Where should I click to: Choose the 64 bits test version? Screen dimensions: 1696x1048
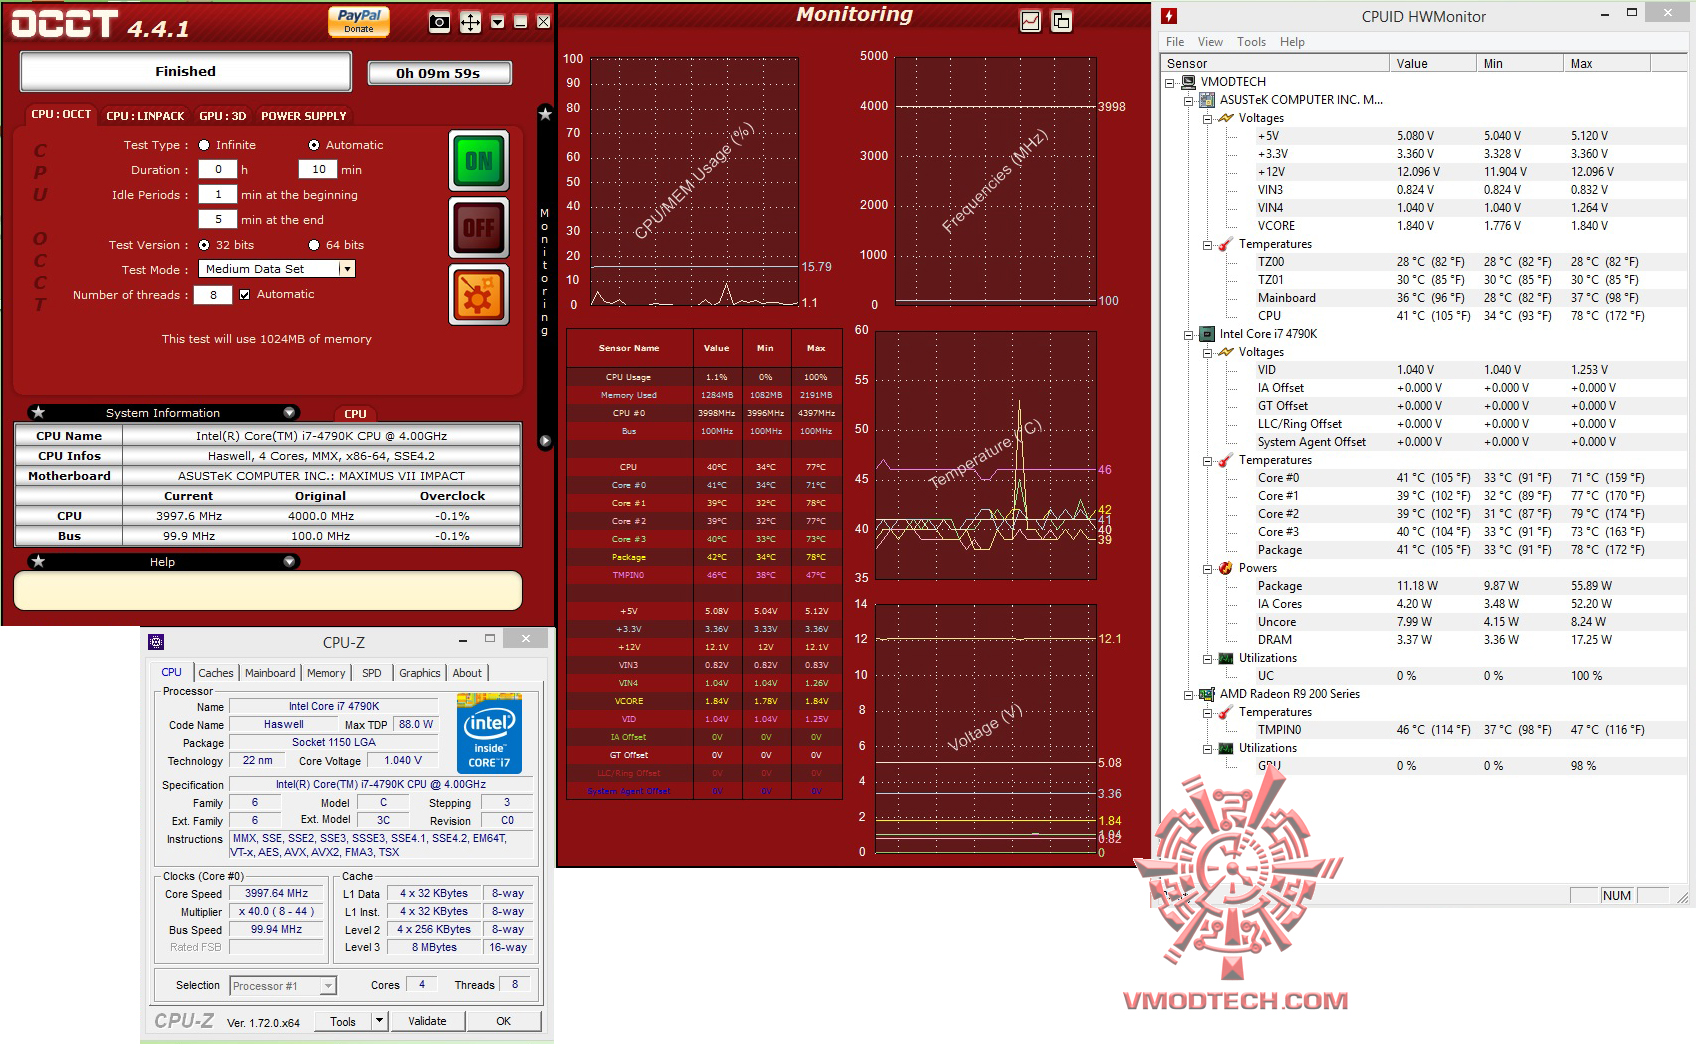click(x=314, y=245)
